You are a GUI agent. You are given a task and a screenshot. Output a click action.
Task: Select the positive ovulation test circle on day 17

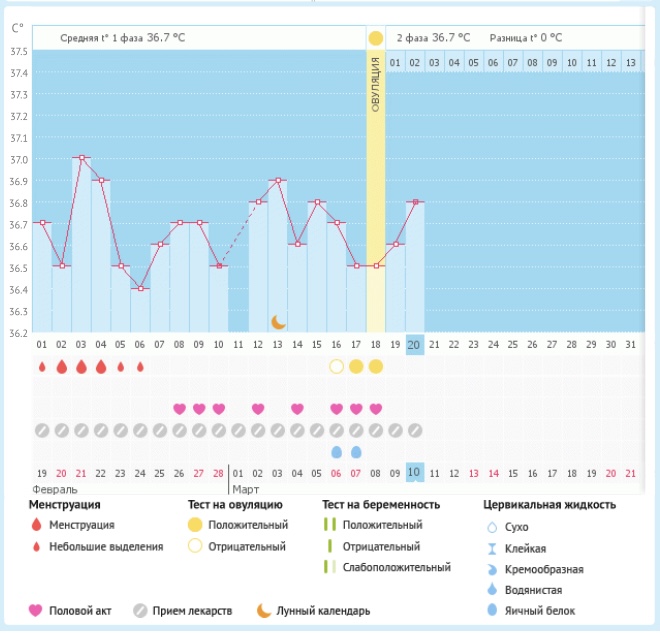coord(356,366)
